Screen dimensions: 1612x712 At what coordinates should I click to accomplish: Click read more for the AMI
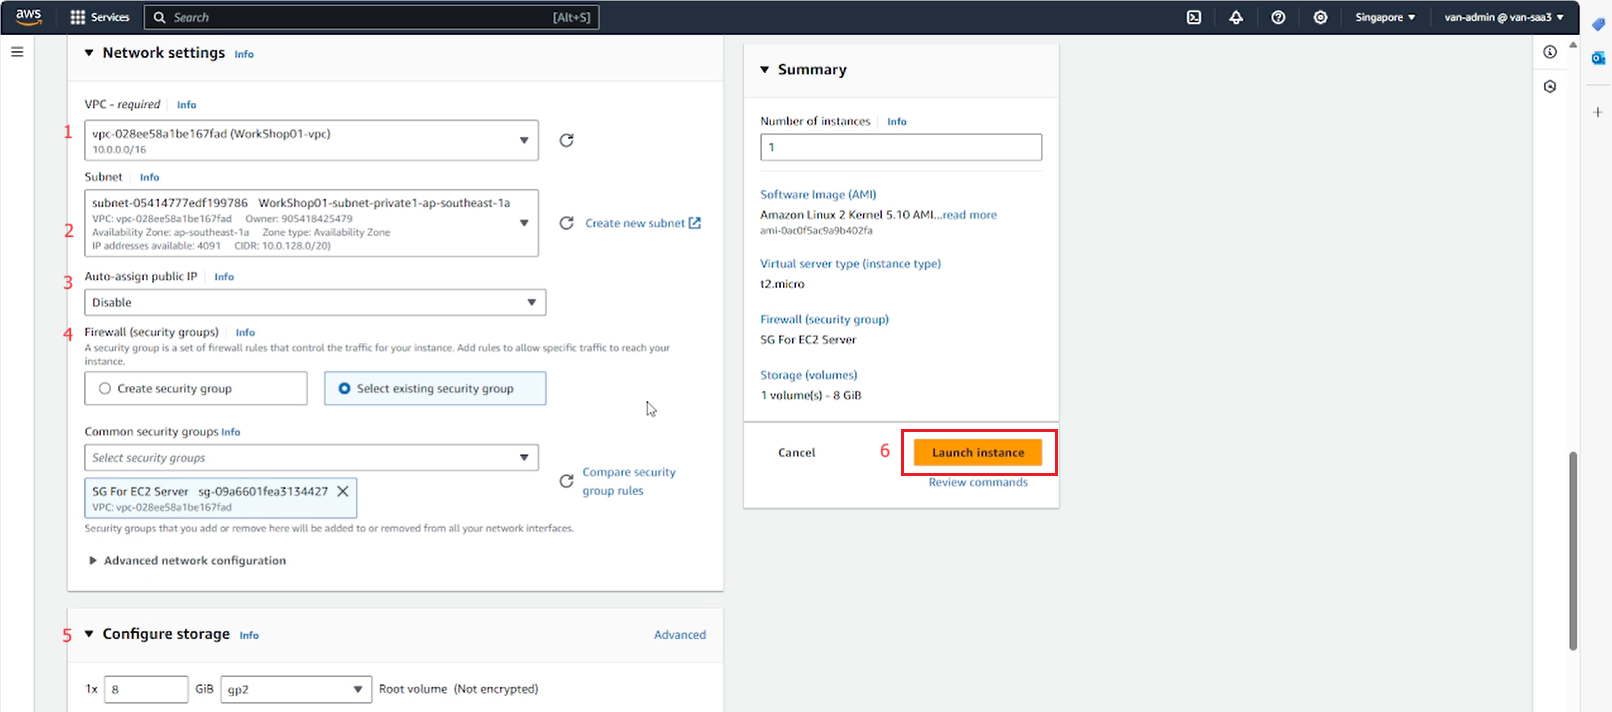(969, 215)
